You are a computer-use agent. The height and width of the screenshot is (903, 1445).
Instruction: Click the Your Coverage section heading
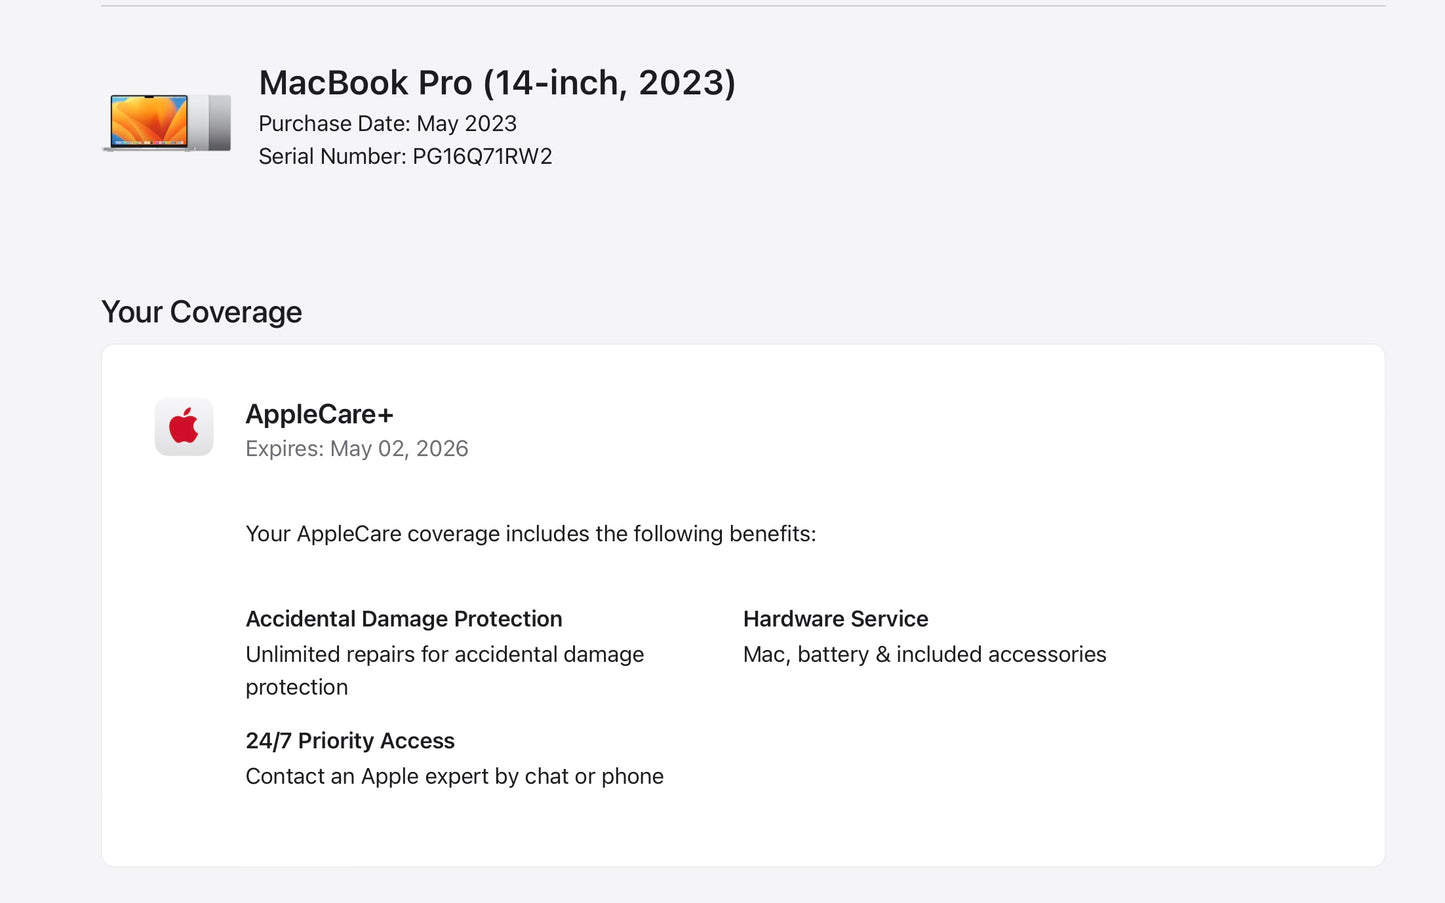click(x=201, y=311)
